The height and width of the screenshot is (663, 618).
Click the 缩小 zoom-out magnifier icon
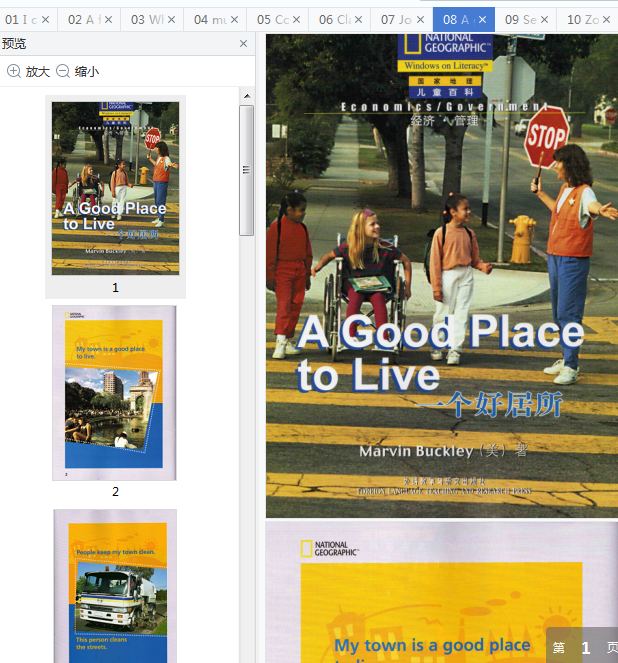point(63,71)
